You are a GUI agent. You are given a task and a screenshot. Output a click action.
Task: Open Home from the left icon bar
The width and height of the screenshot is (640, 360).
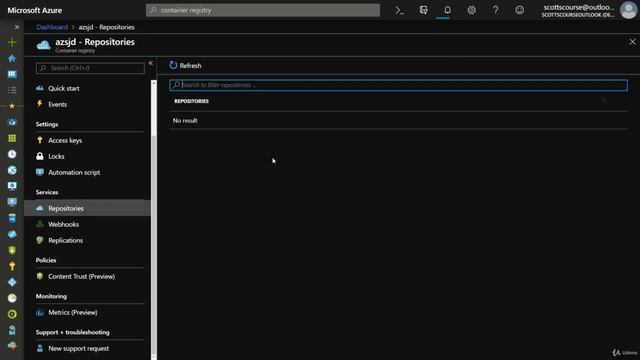point(12,58)
